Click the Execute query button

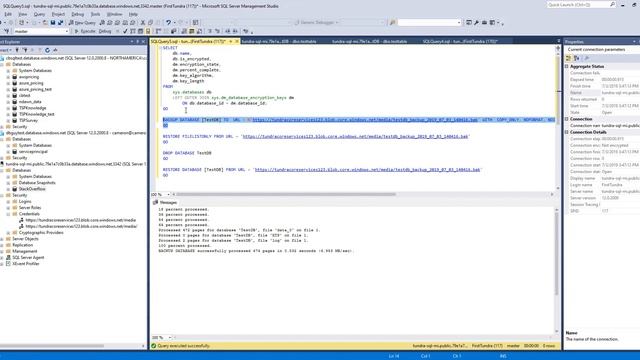(85, 31)
